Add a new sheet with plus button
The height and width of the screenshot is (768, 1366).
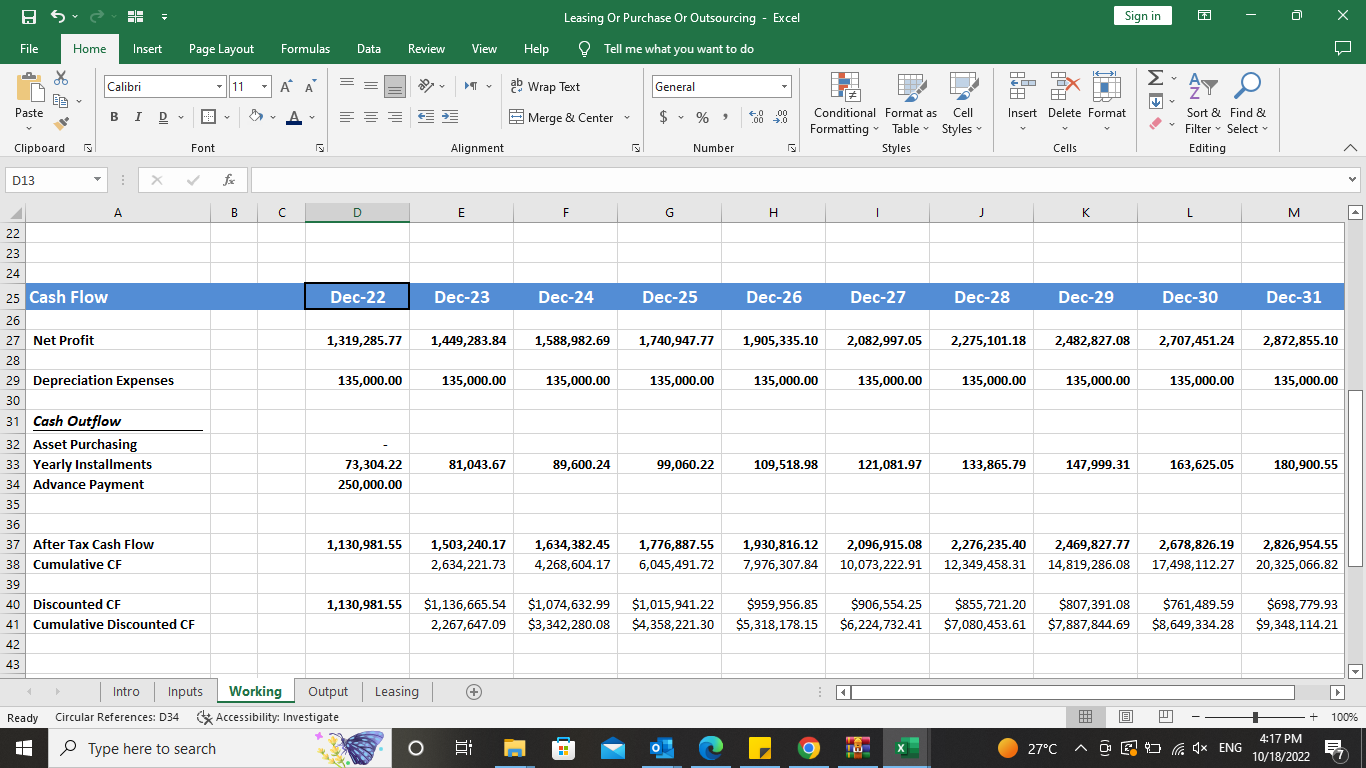(x=474, y=691)
